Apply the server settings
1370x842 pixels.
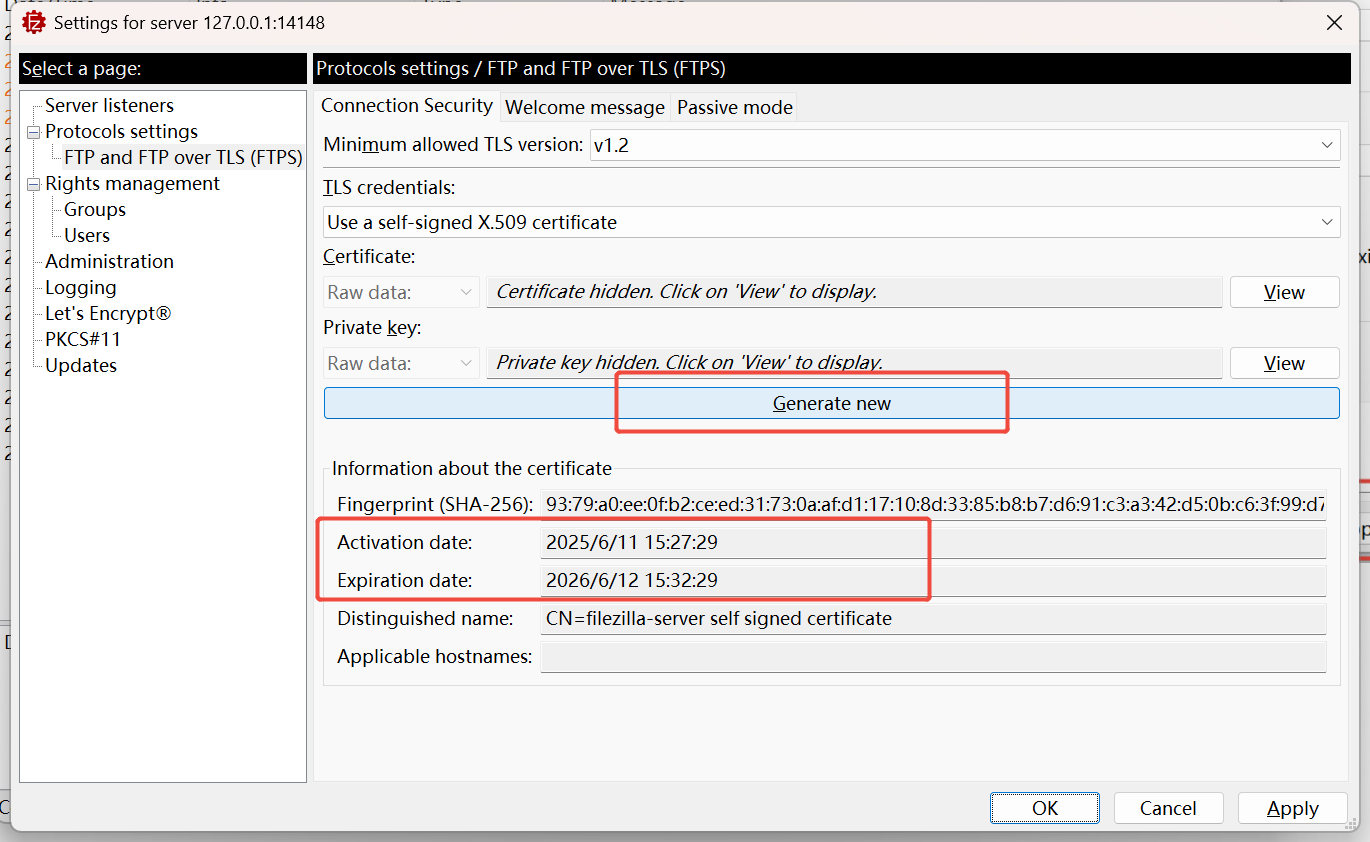[1292, 808]
